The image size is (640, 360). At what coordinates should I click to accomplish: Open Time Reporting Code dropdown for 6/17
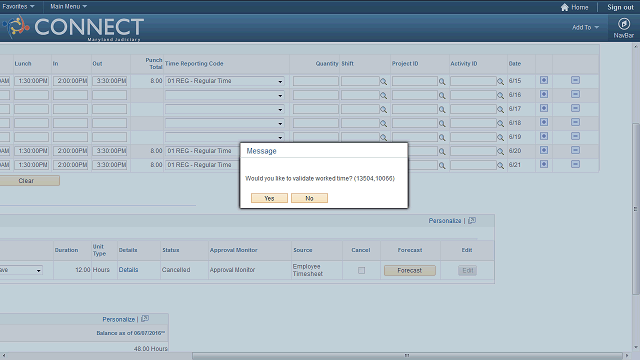[224, 109]
